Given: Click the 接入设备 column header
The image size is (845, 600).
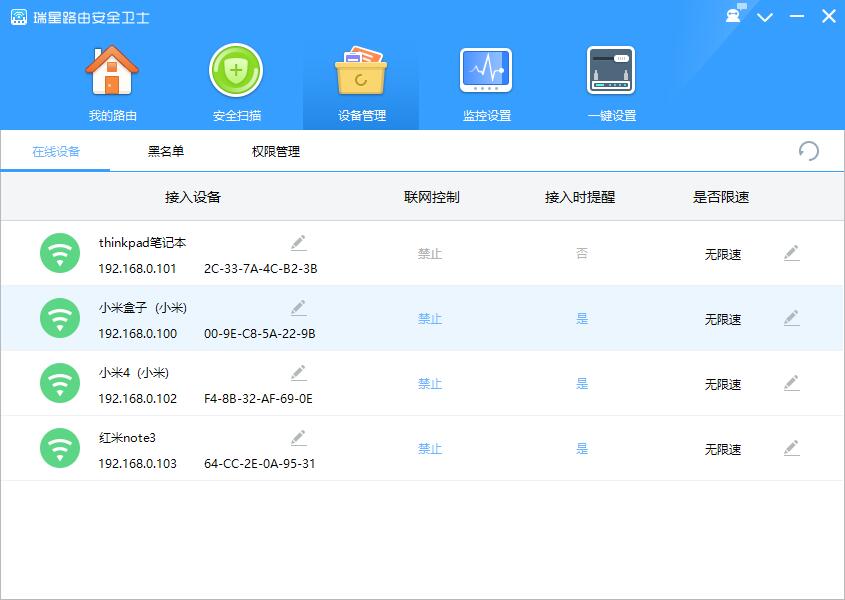Looking at the screenshot, I should tap(193, 197).
